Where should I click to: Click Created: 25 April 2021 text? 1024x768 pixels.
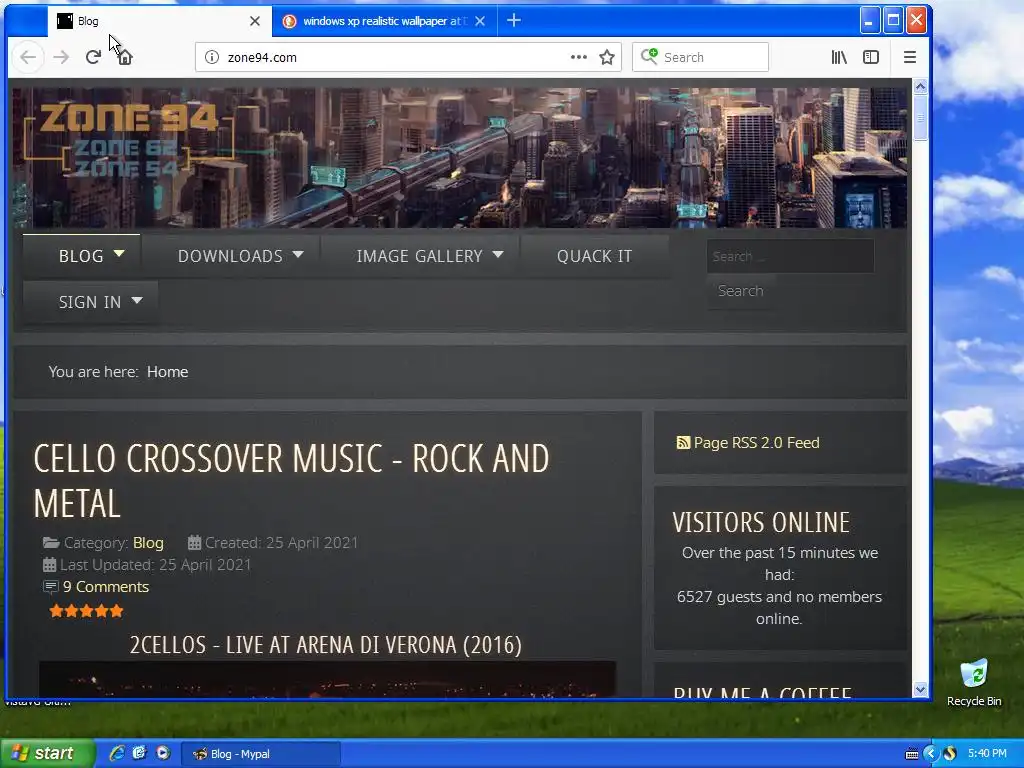(281, 543)
